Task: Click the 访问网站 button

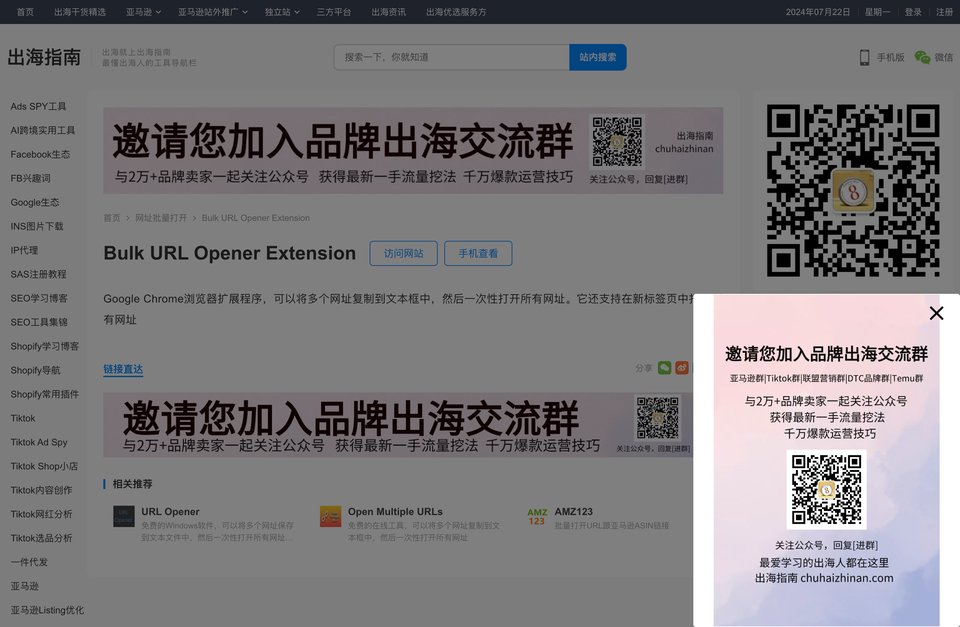Action: pyautogui.click(x=403, y=253)
